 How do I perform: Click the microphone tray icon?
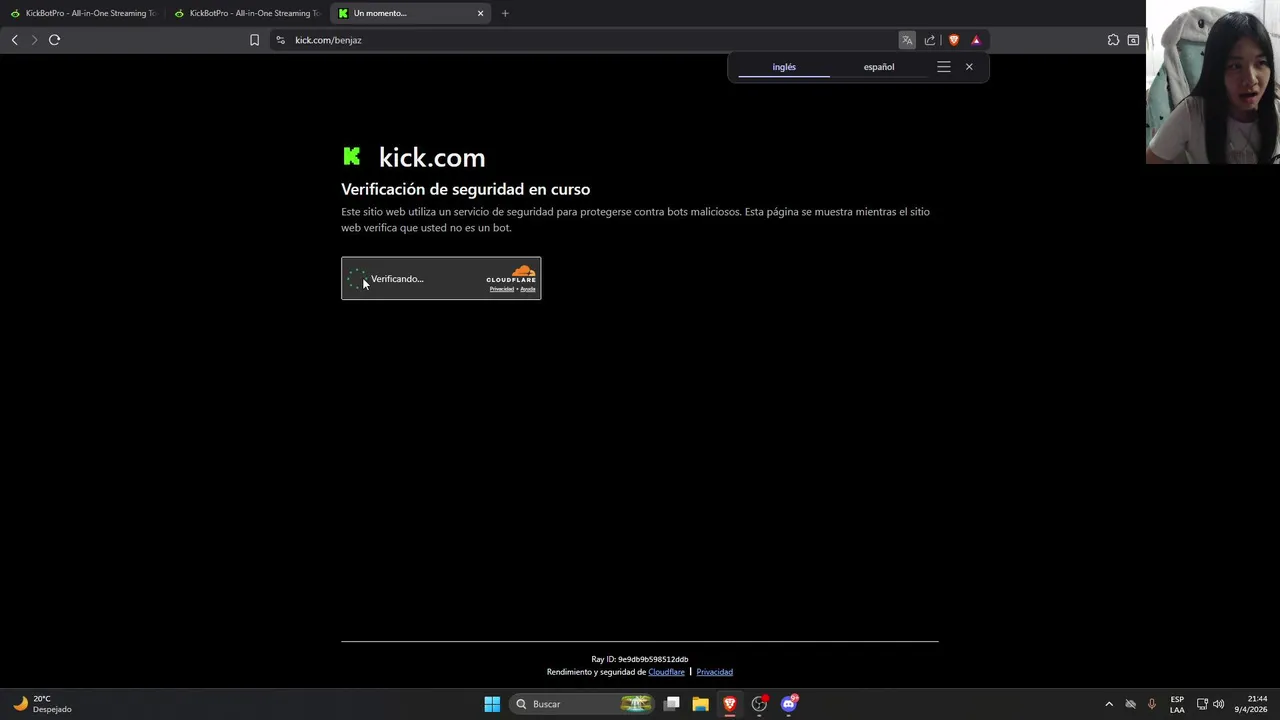[1152, 704]
